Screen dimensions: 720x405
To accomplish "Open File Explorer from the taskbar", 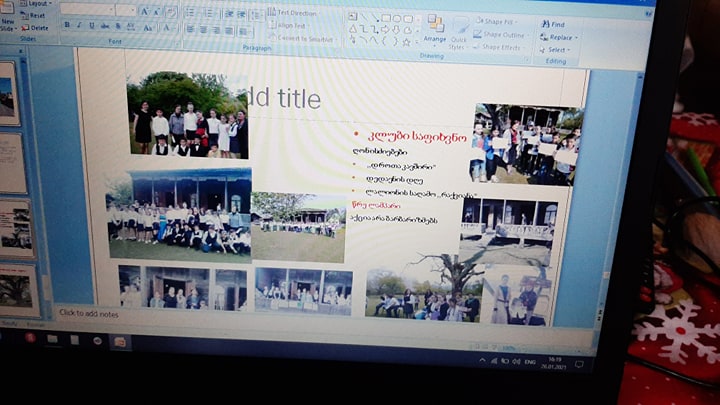I will point(52,339).
